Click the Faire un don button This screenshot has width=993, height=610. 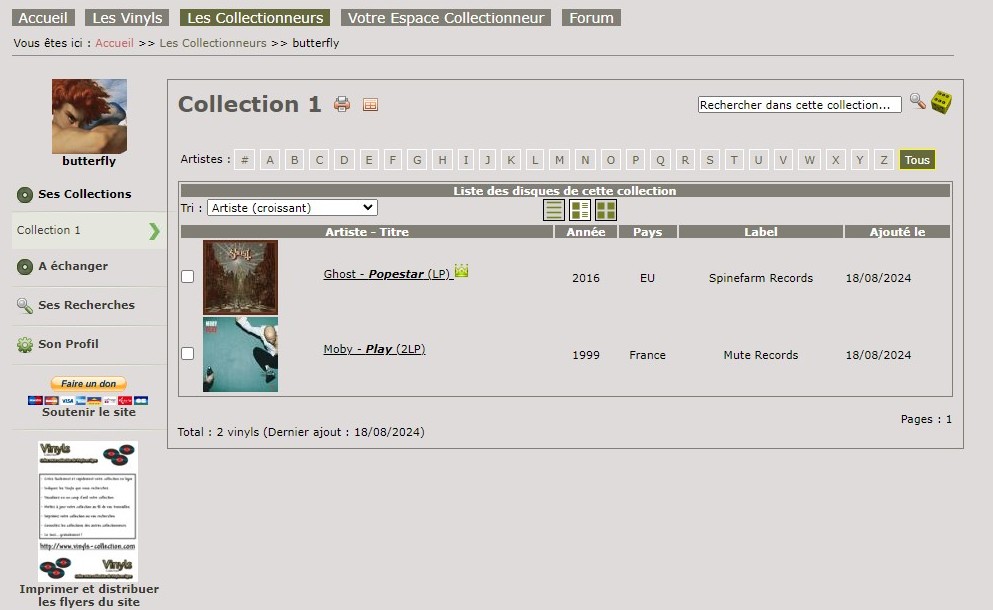click(x=89, y=383)
